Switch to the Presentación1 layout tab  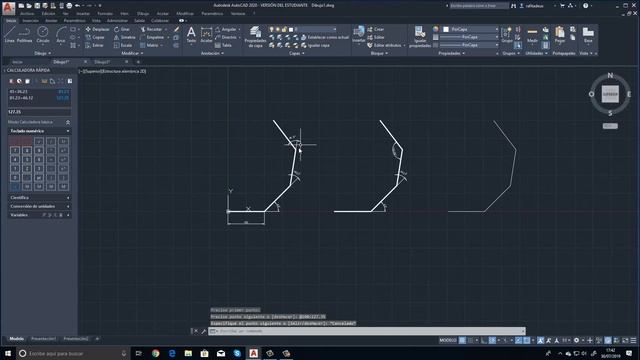(x=44, y=339)
